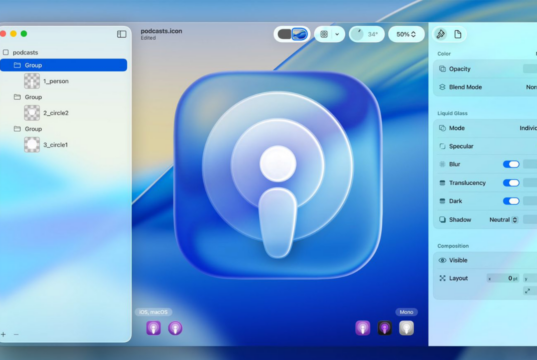This screenshot has width=537, height=360.
Task: Select the iOS, macOS platform label
Action: (x=153, y=312)
